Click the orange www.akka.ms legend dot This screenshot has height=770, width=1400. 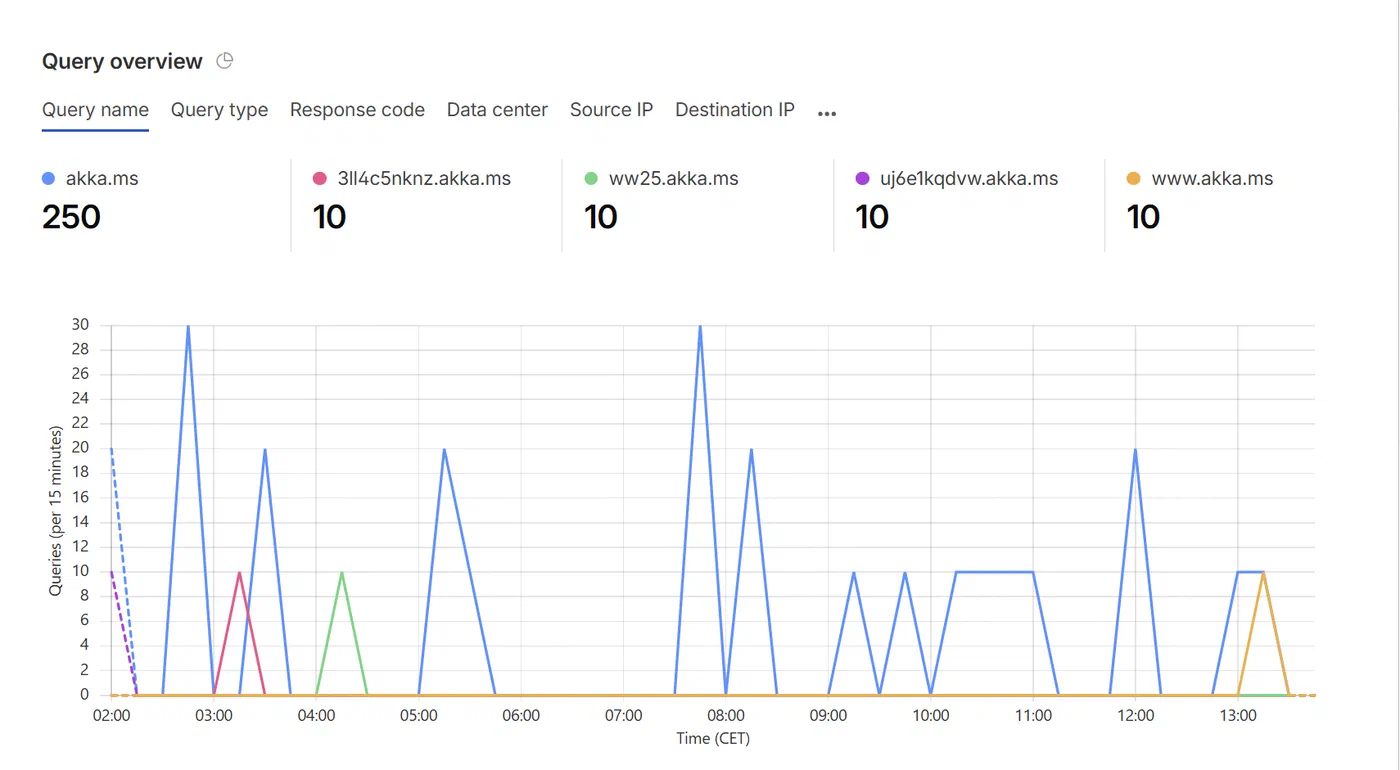tap(1133, 179)
